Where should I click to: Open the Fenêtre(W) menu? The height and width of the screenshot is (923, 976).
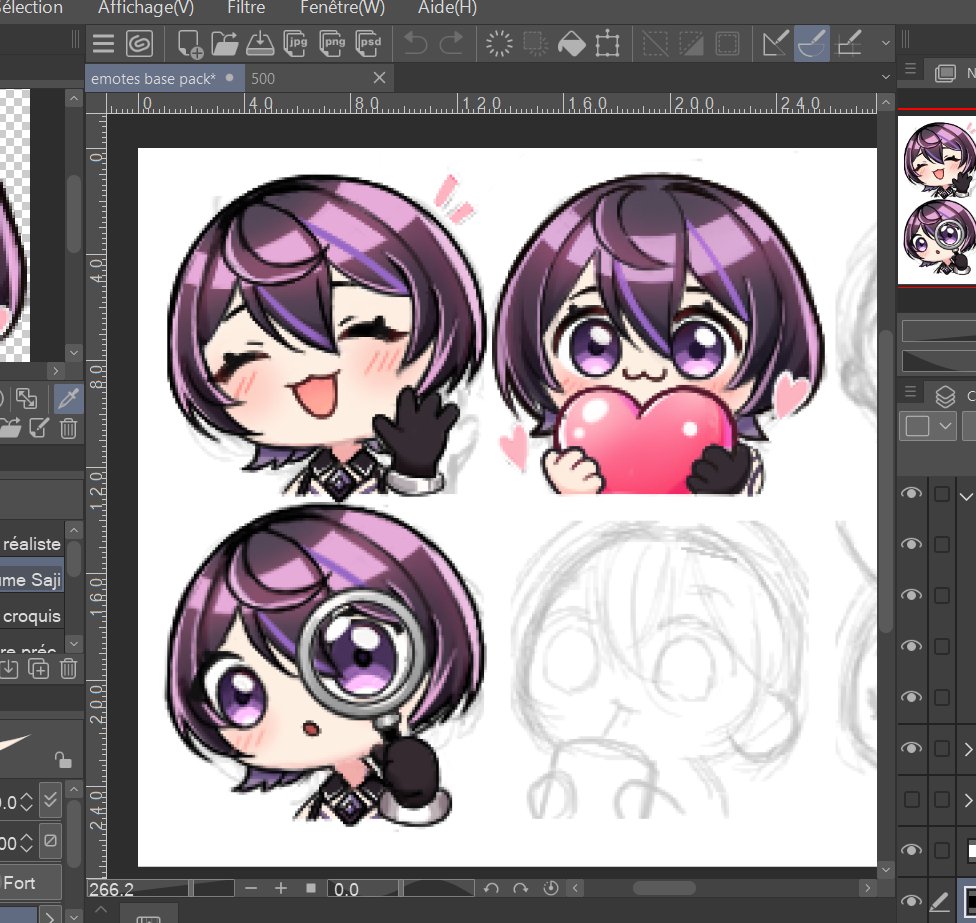[x=342, y=7]
